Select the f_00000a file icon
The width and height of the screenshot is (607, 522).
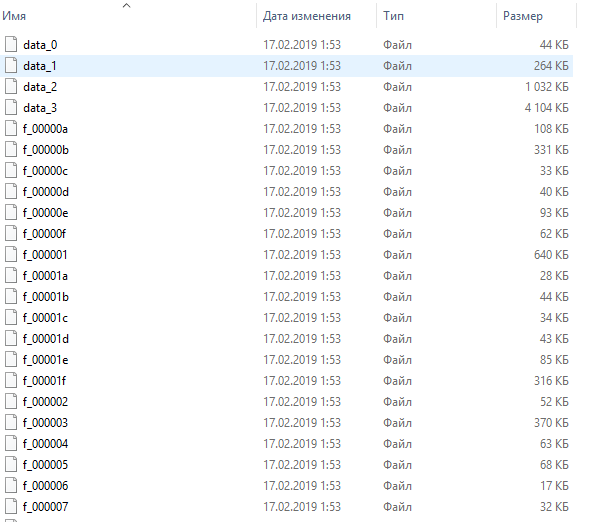12,129
